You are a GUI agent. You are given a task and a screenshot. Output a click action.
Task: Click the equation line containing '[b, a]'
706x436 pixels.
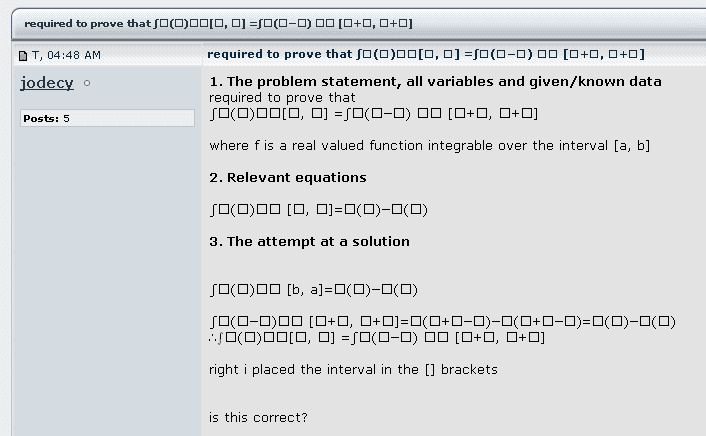point(313,290)
